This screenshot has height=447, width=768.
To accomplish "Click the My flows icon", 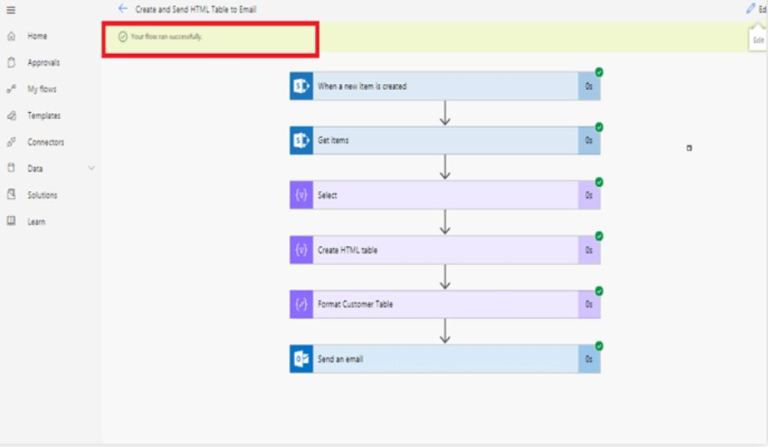I will point(11,89).
